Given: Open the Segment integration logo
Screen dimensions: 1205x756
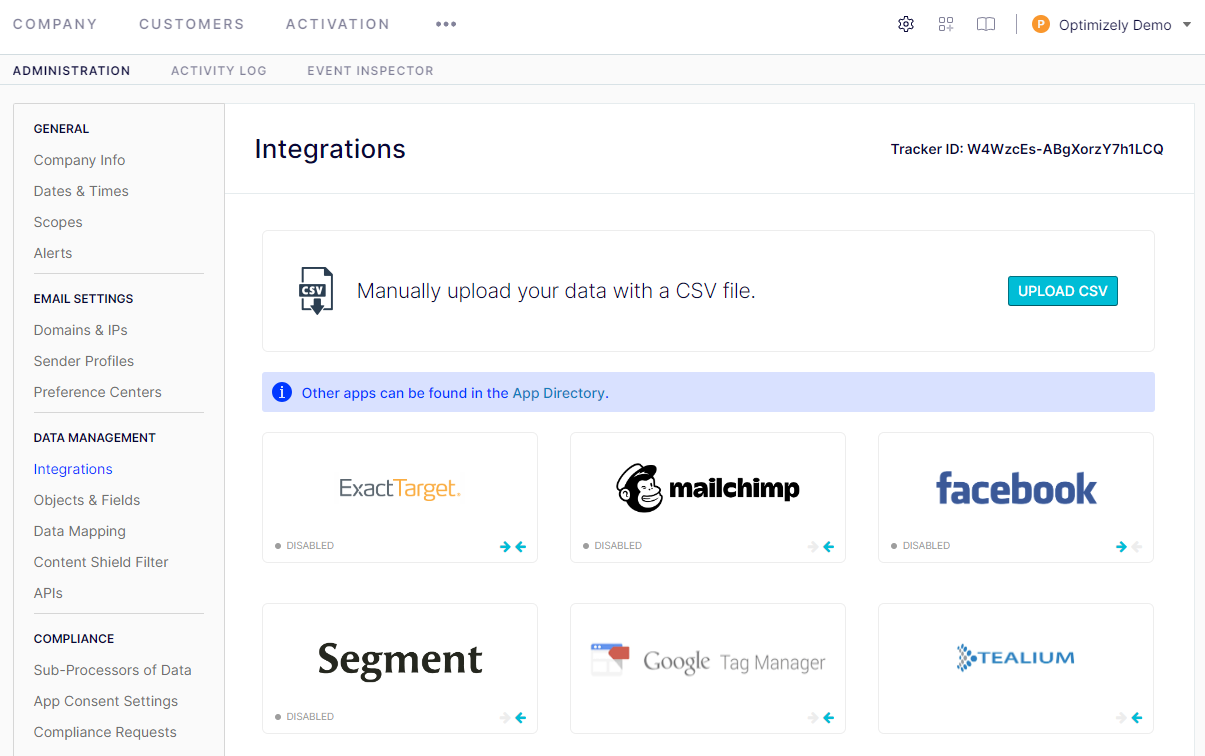Looking at the screenshot, I should [x=400, y=660].
